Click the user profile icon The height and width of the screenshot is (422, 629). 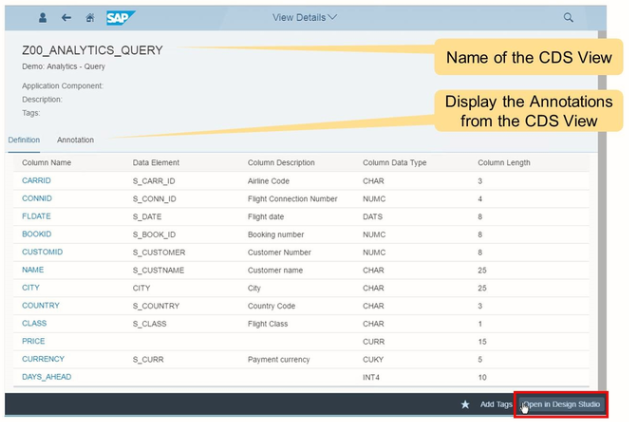(43, 18)
